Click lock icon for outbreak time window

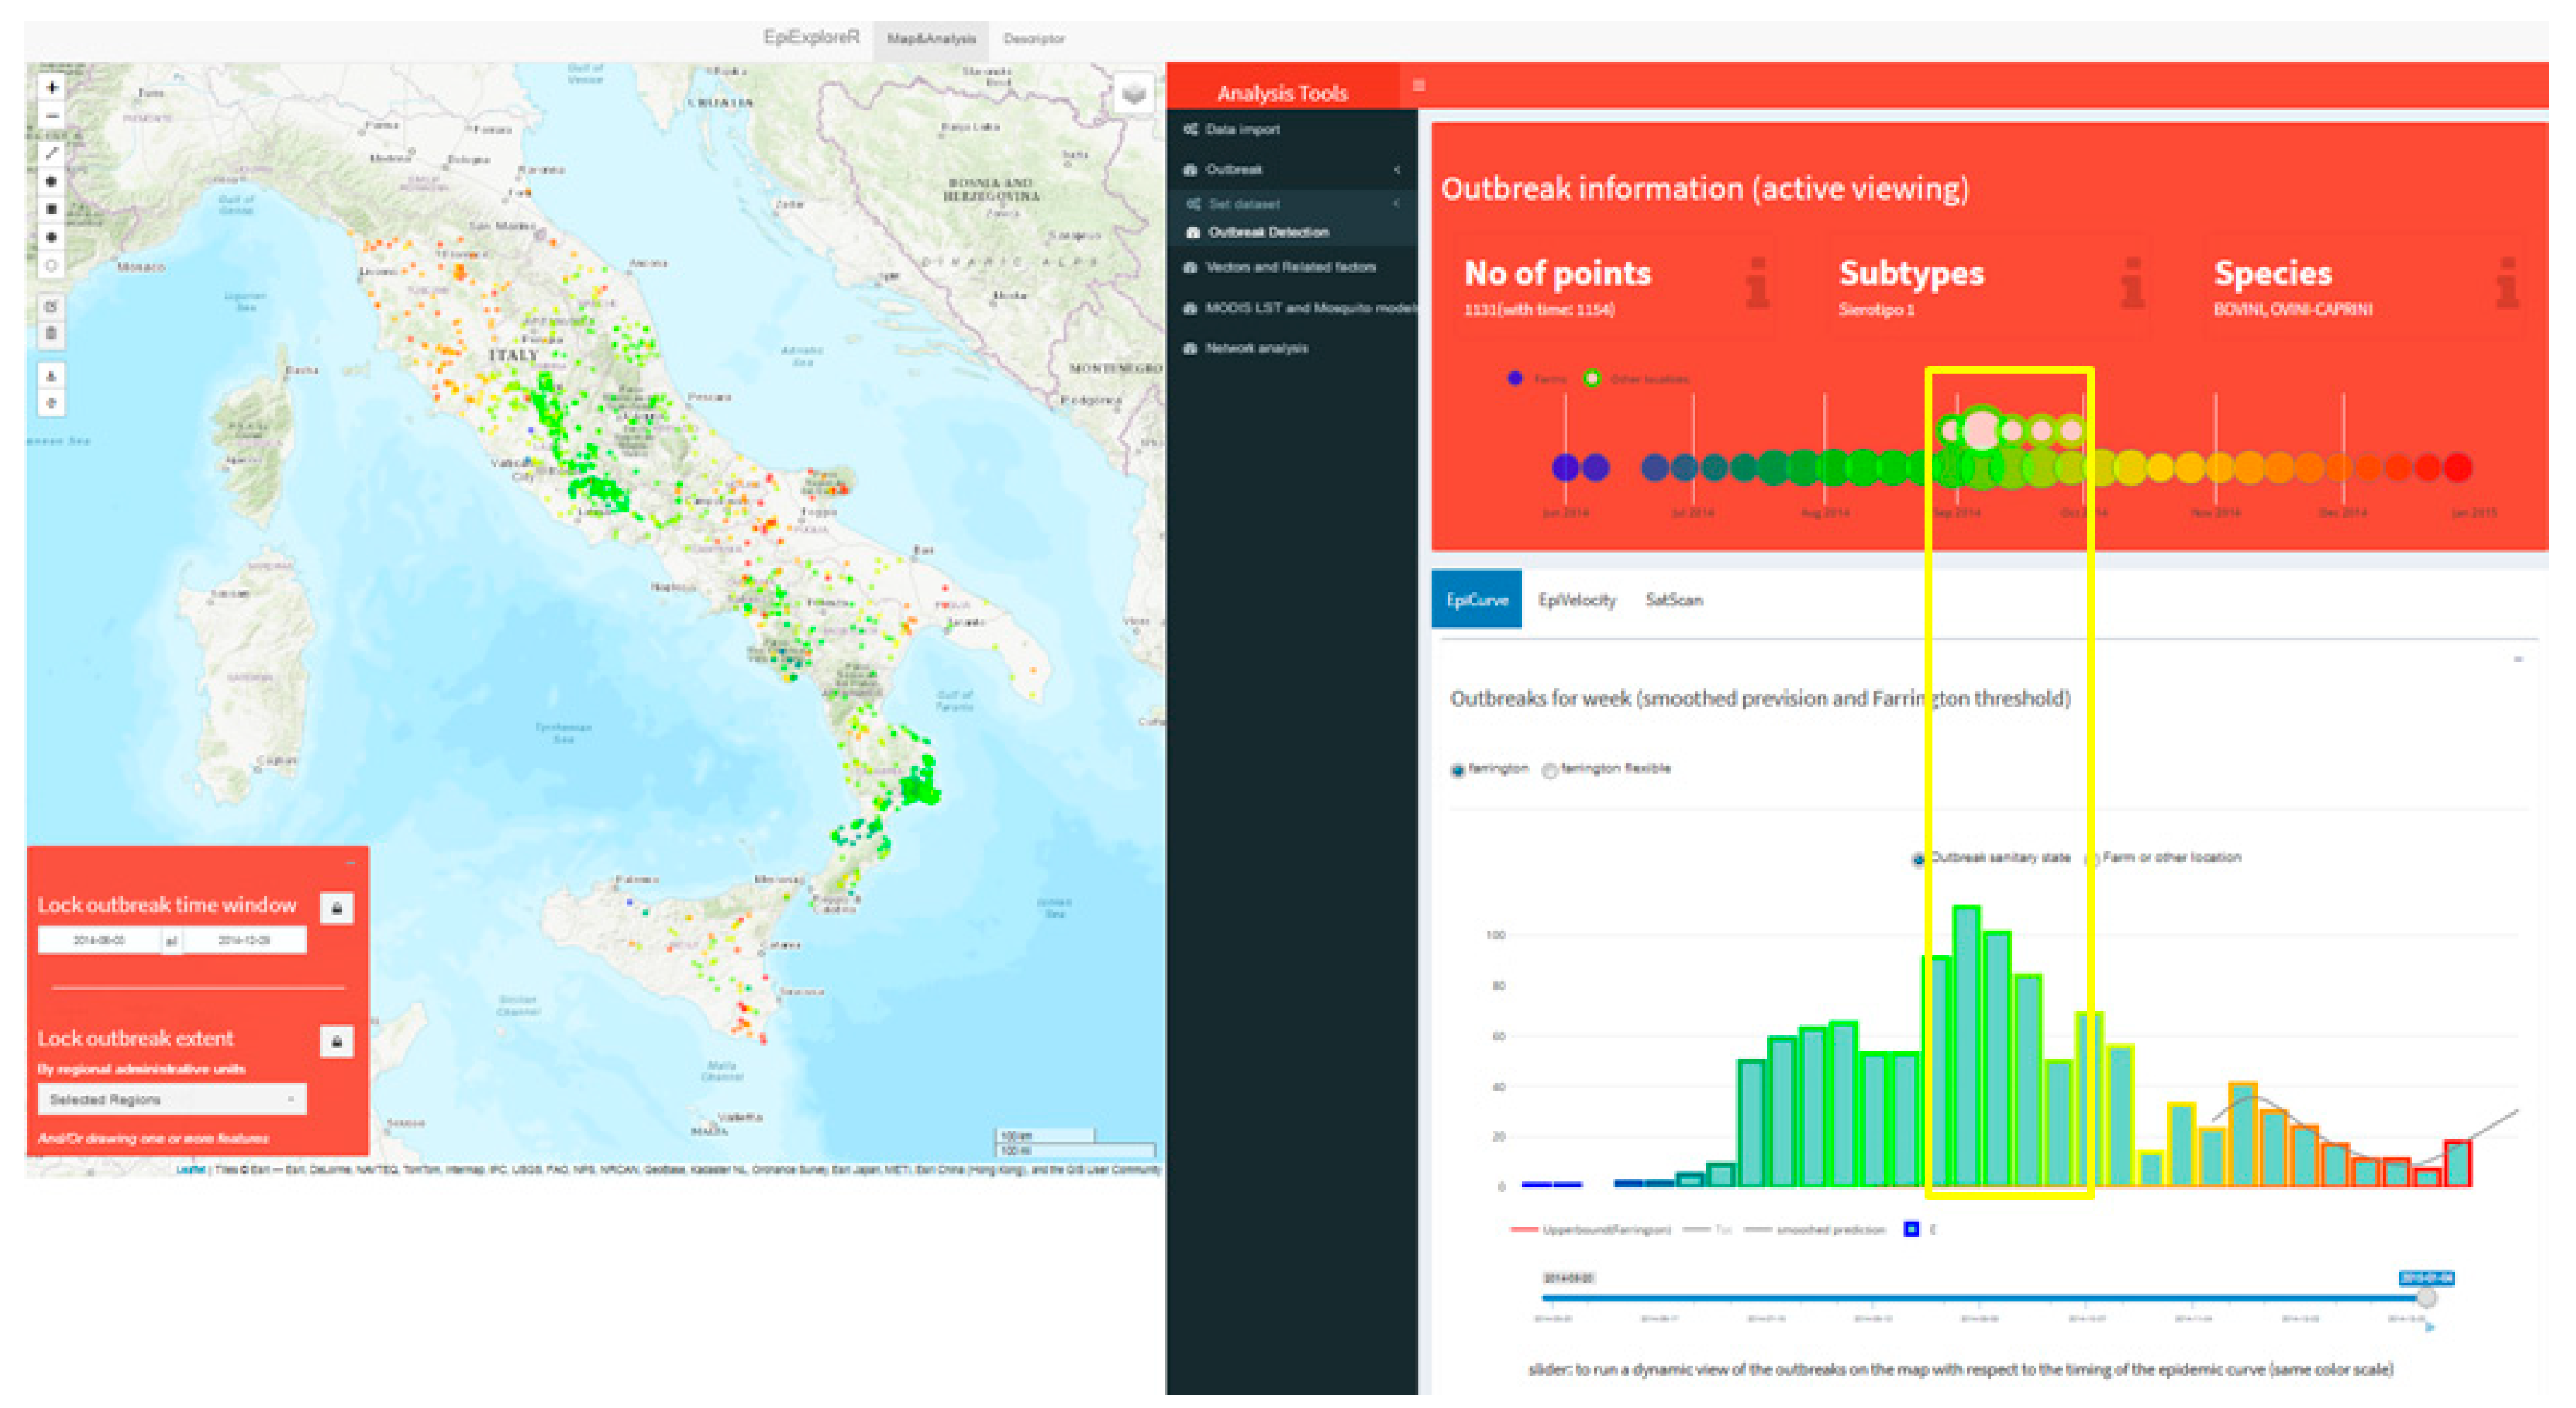[x=337, y=908]
